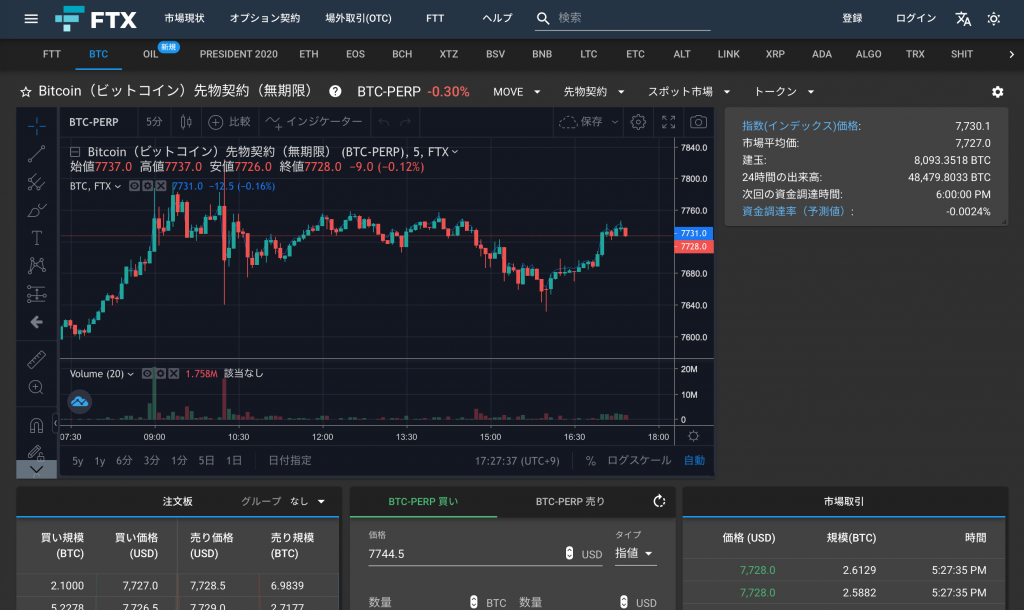Click the undo arrow in chart toolbar

(384, 122)
